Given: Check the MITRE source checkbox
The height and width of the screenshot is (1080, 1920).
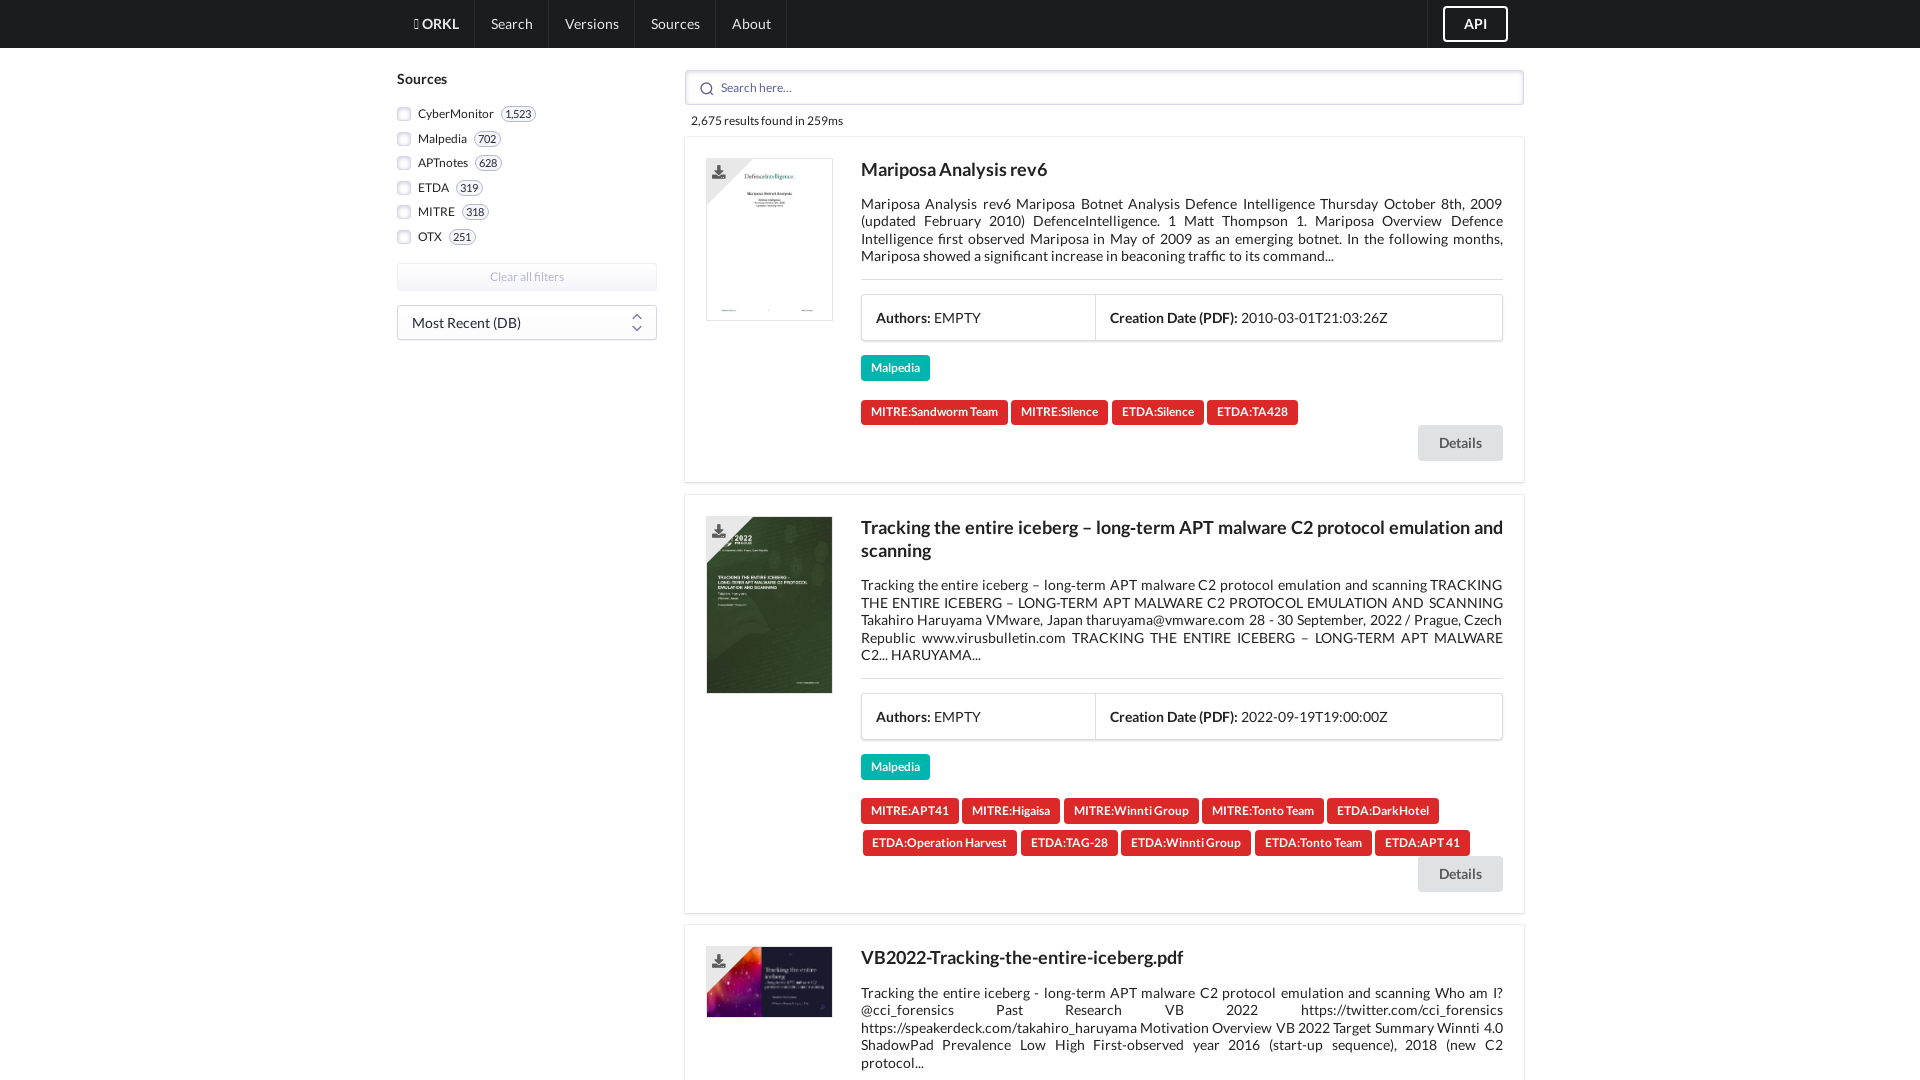Looking at the screenshot, I should (x=404, y=212).
